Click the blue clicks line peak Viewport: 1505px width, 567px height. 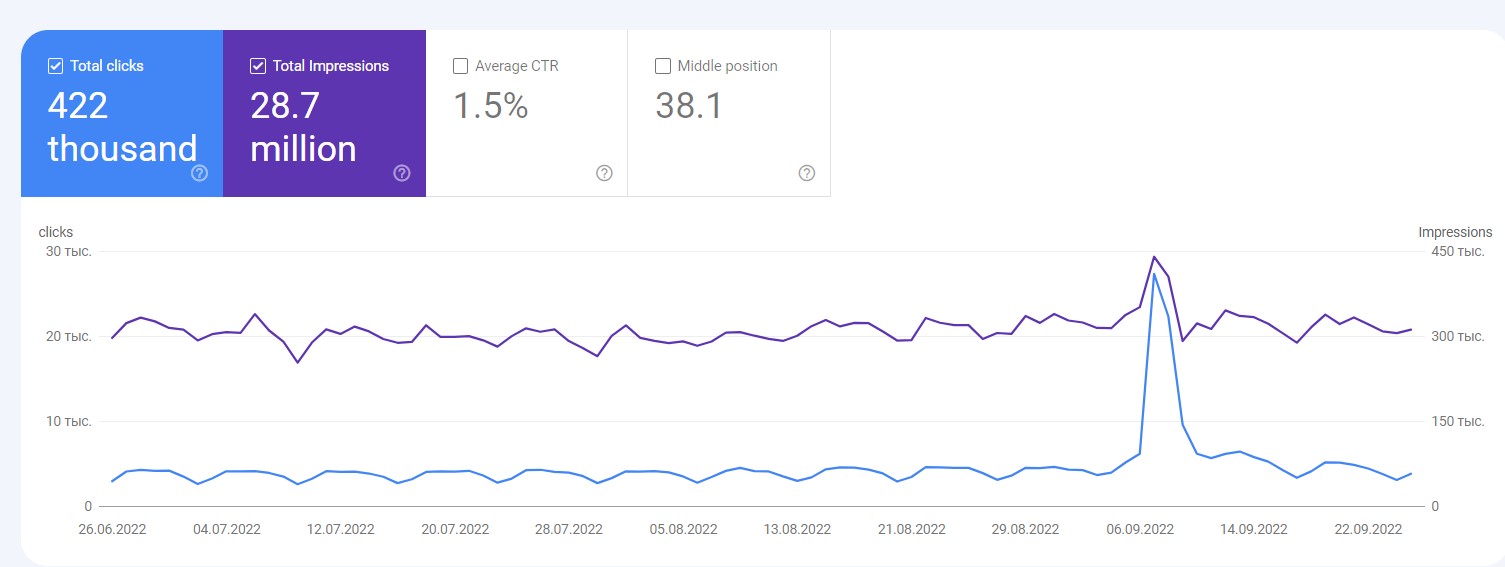[x=1154, y=274]
